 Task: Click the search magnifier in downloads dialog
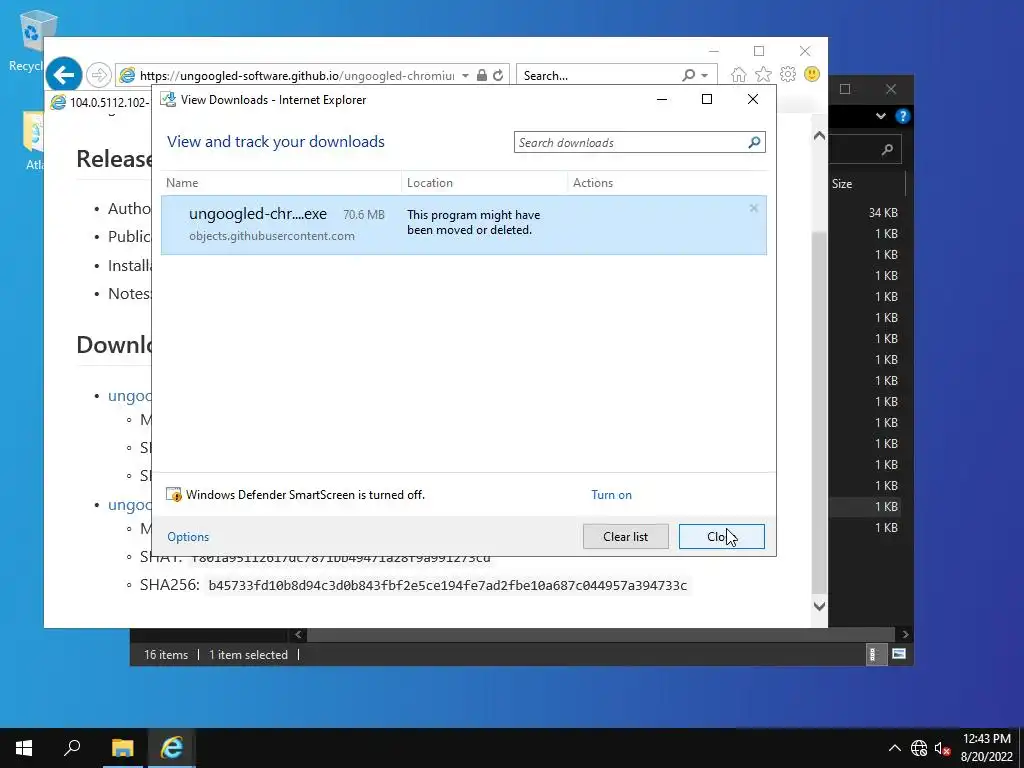coord(754,142)
